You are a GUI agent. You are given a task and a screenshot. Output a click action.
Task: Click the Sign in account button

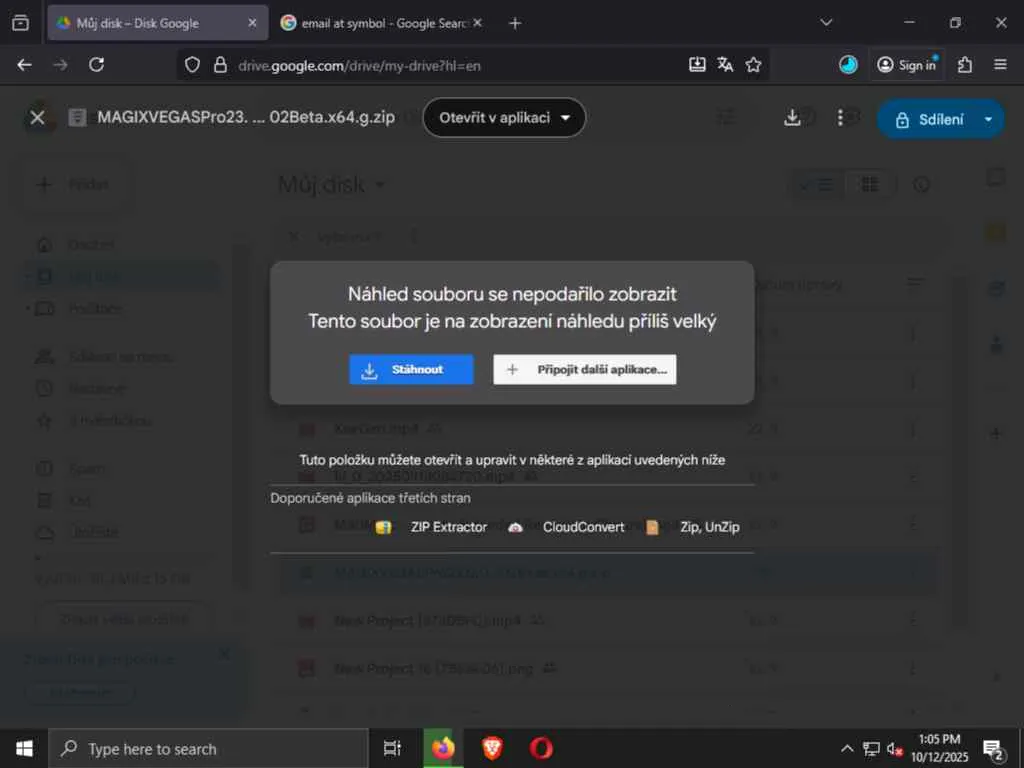(906, 65)
